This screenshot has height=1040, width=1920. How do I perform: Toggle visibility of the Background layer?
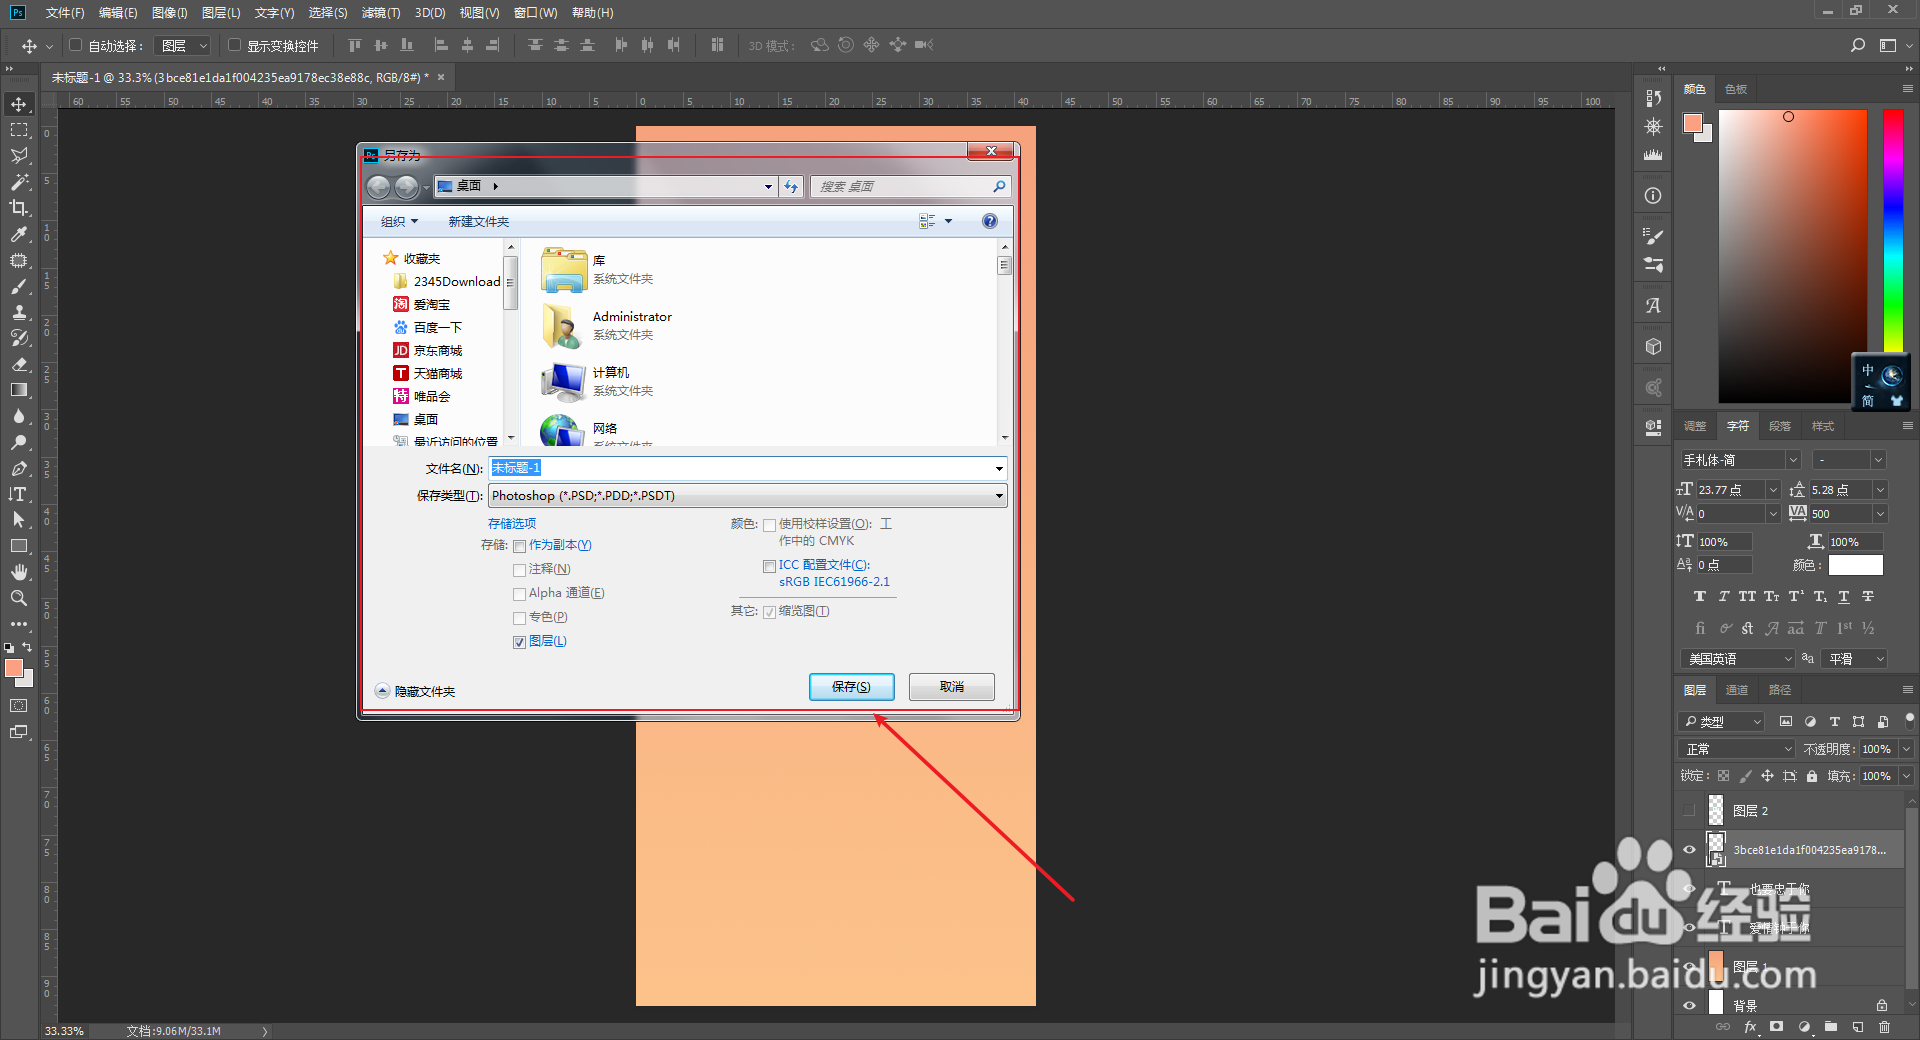(1690, 1006)
